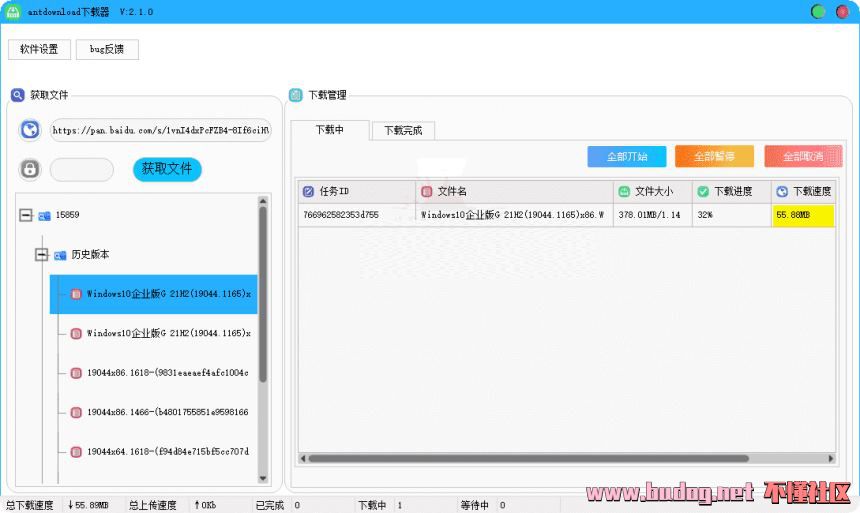Select the 下载中 tab
The width and height of the screenshot is (860, 513).
click(329, 130)
